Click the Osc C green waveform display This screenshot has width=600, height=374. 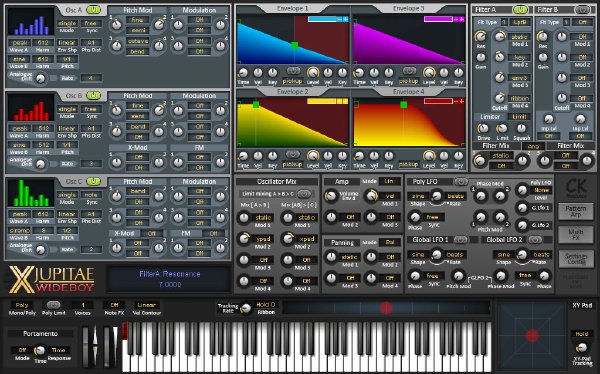[x=31, y=194]
